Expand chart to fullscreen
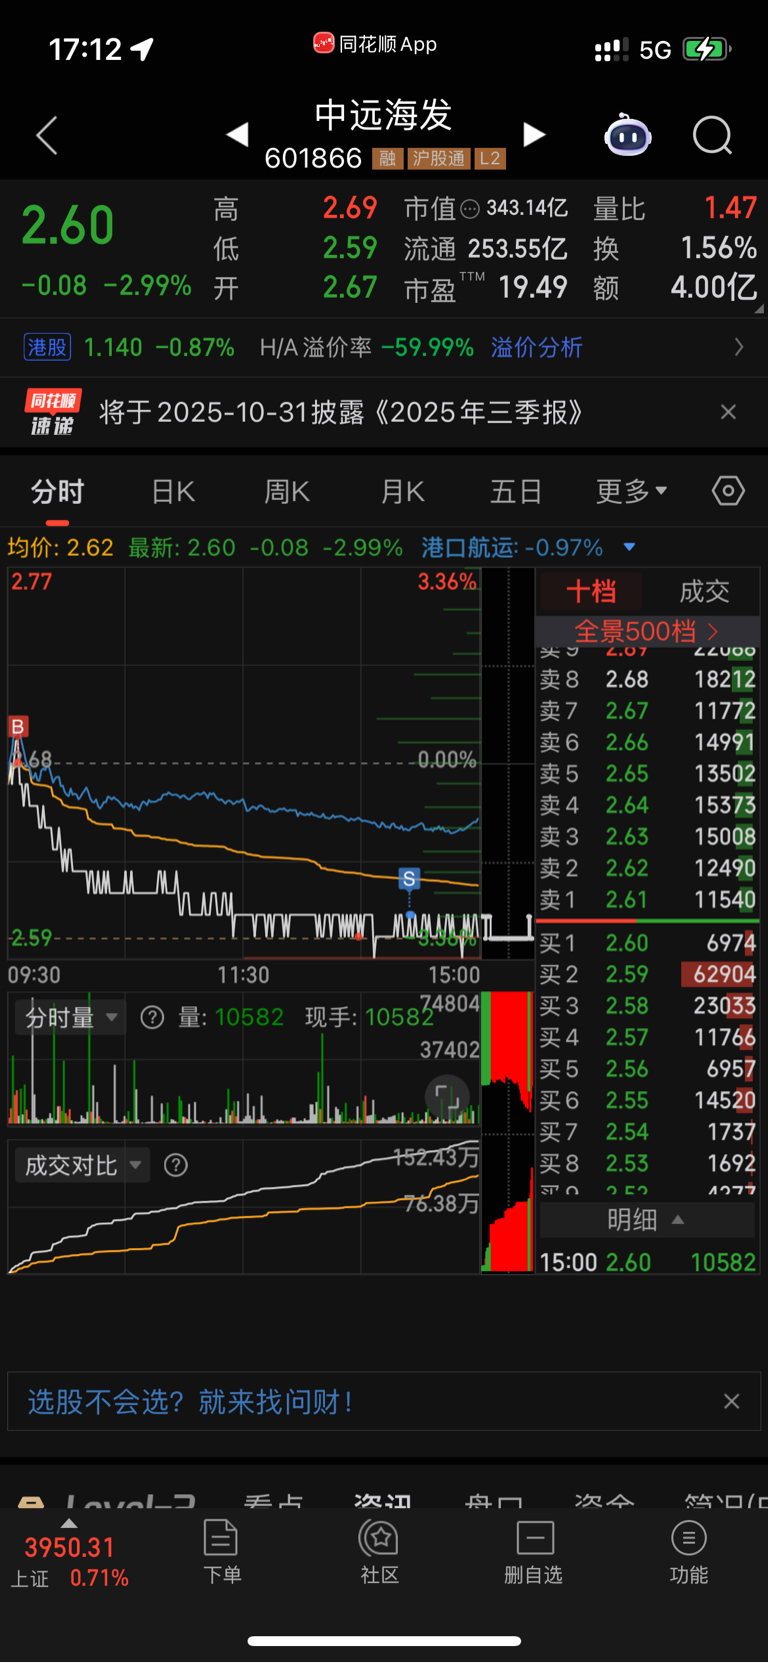Image resolution: width=768 pixels, height=1663 pixels. click(447, 1098)
